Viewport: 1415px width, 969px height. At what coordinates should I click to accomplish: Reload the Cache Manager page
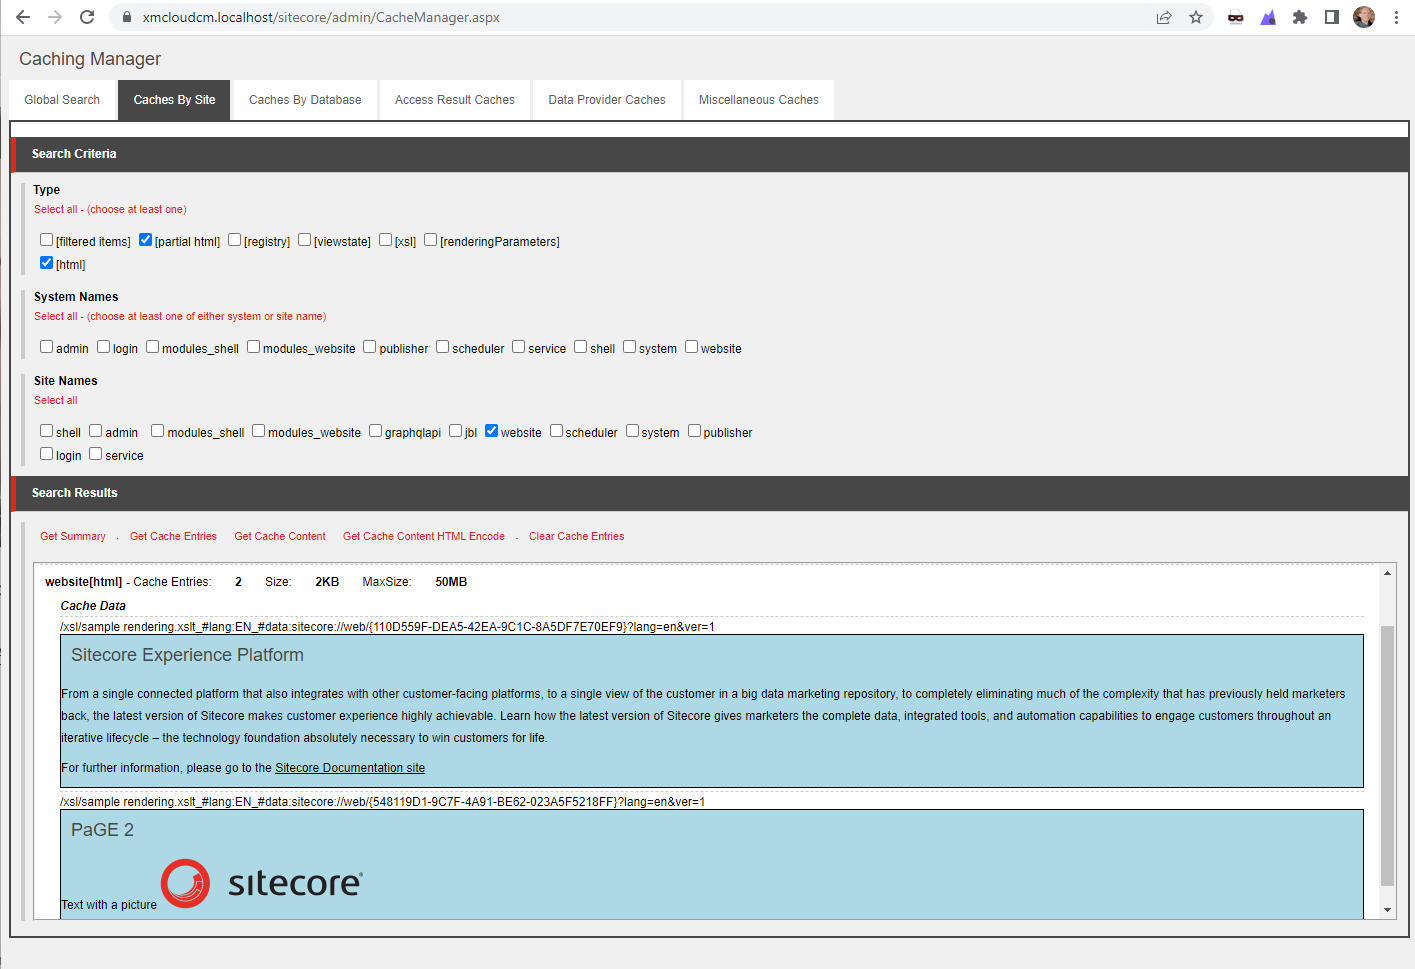click(x=87, y=17)
